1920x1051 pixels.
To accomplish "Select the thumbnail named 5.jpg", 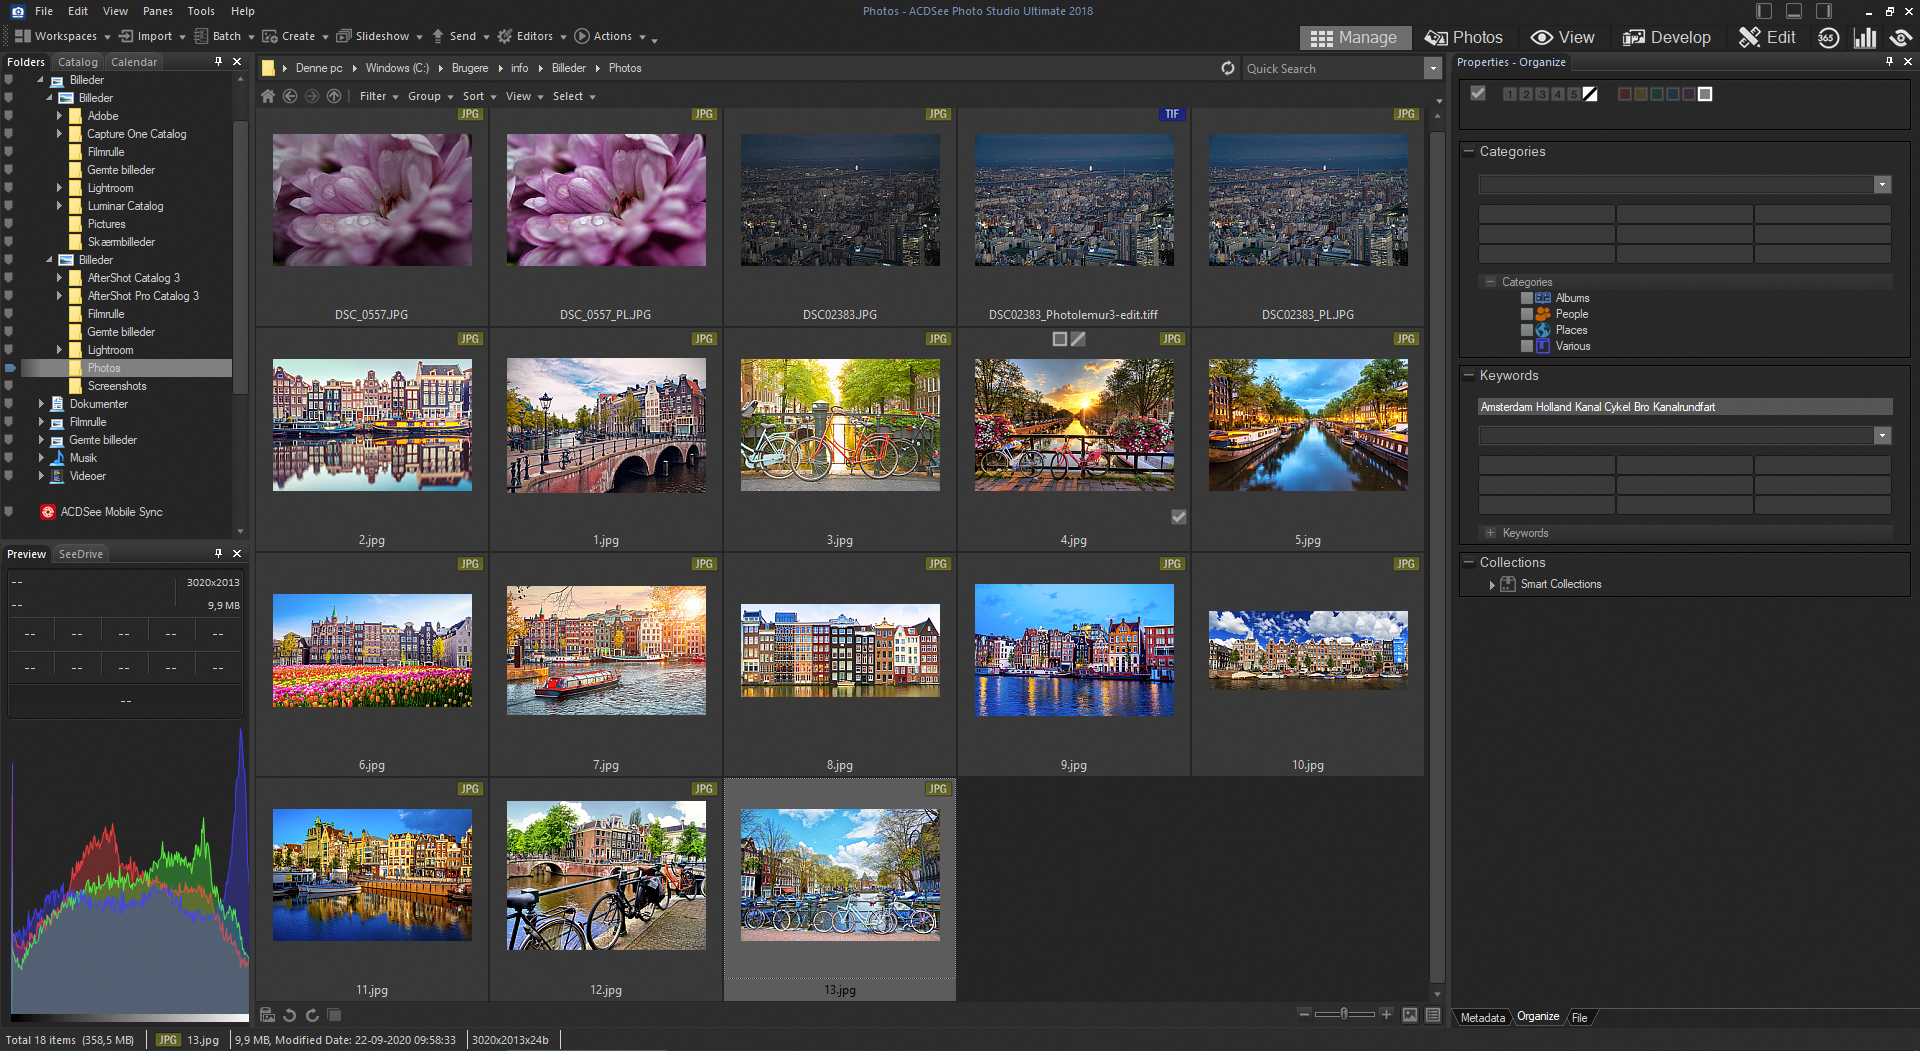I will [1307, 425].
